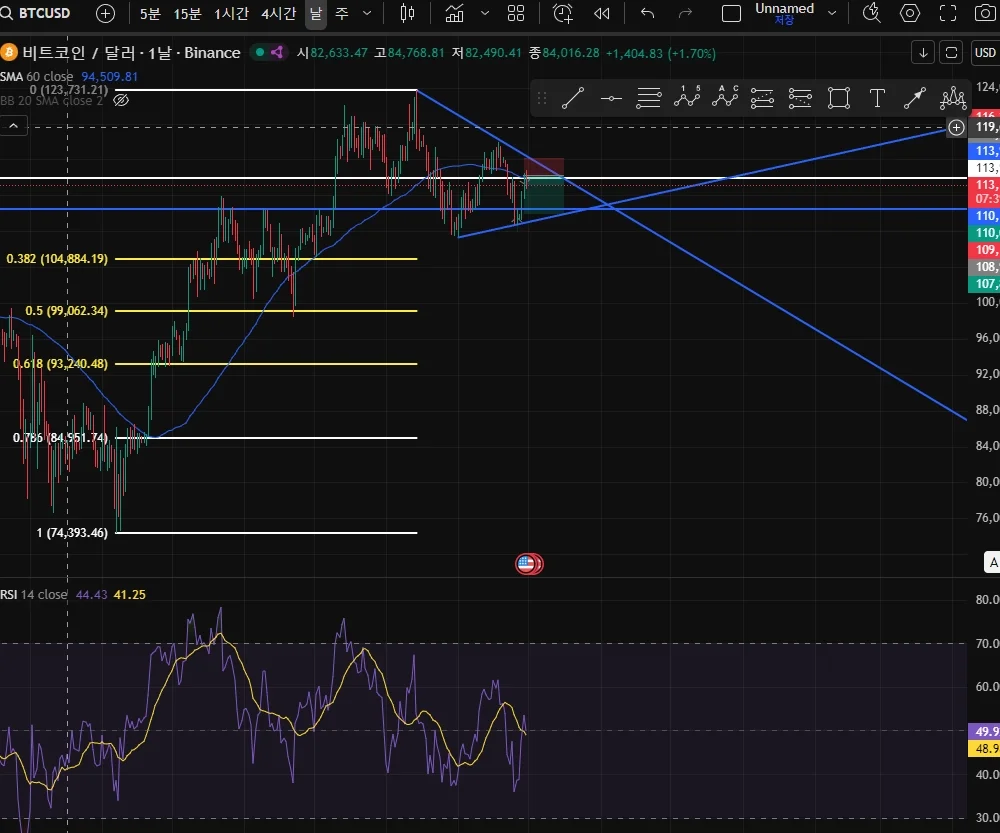The height and width of the screenshot is (833, 1000).
Task: Show the hidden BB 20 SMA indicator
Action: click(121, 100)
